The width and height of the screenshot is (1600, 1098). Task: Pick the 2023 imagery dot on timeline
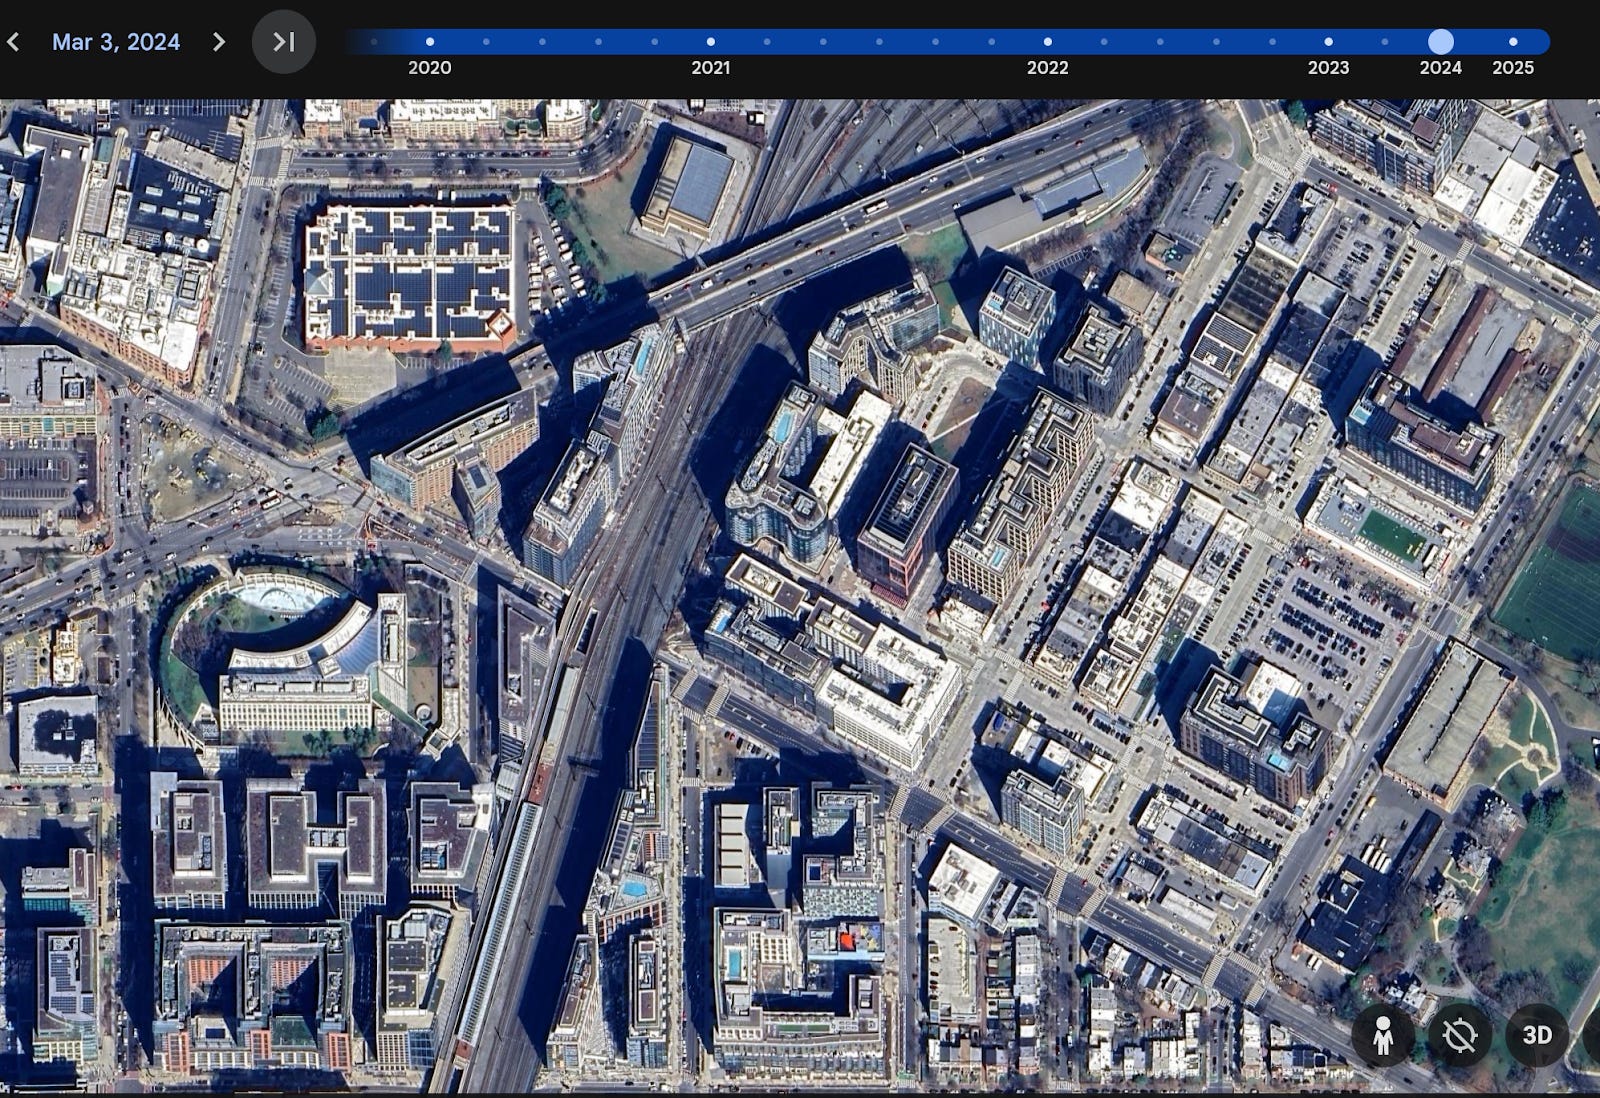tap(1329, 42)
